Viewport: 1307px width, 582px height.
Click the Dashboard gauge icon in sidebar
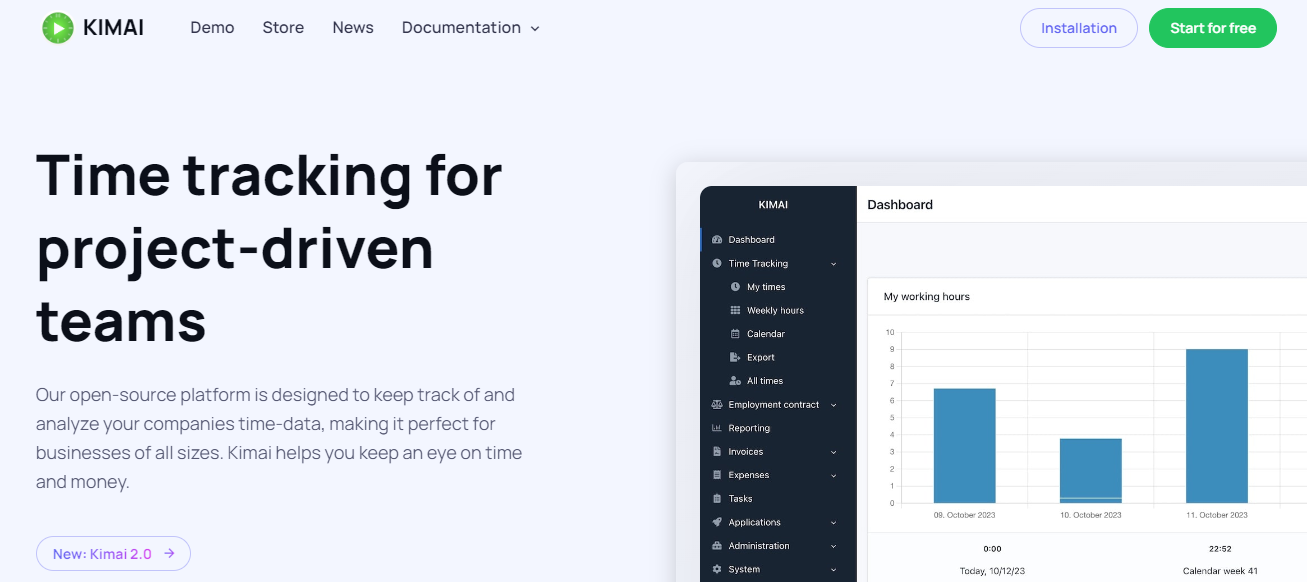(717, 240)
